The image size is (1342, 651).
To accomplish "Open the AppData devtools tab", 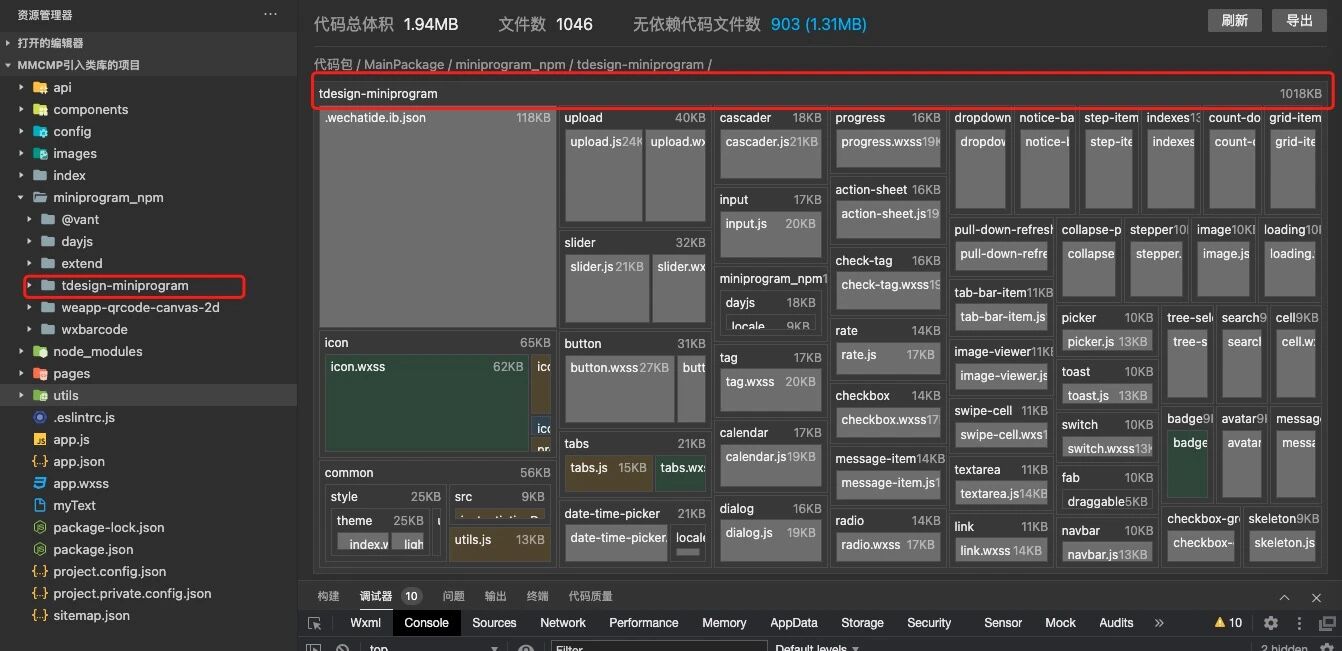I will 794,622.
